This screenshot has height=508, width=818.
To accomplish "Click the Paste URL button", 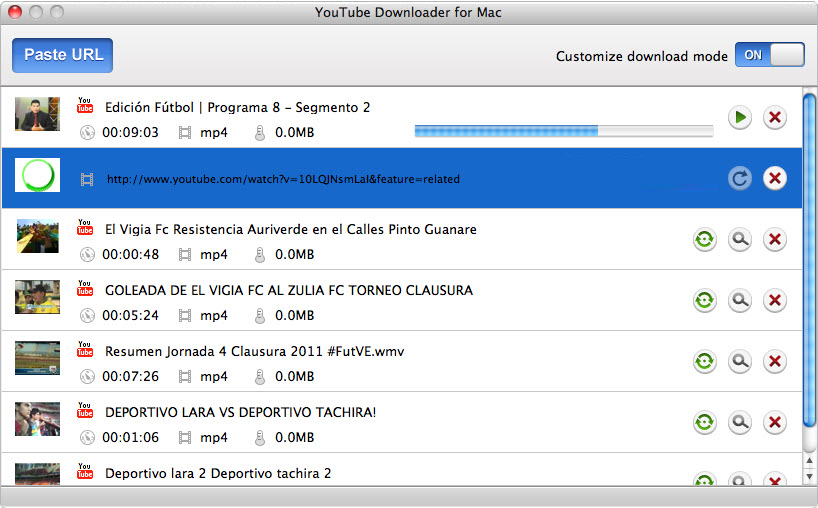I will coord(63,55).
